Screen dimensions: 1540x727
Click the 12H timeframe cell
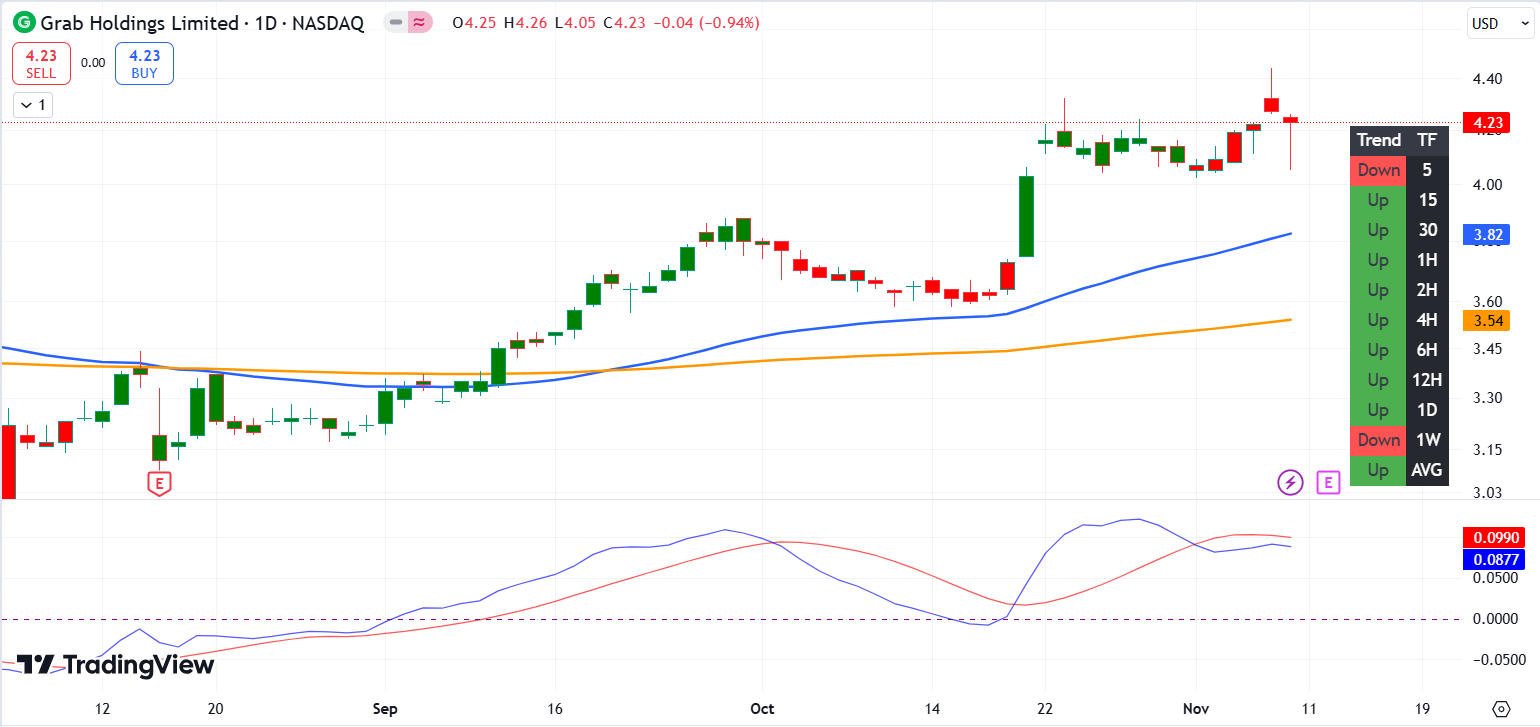[x=1427, y=380]
